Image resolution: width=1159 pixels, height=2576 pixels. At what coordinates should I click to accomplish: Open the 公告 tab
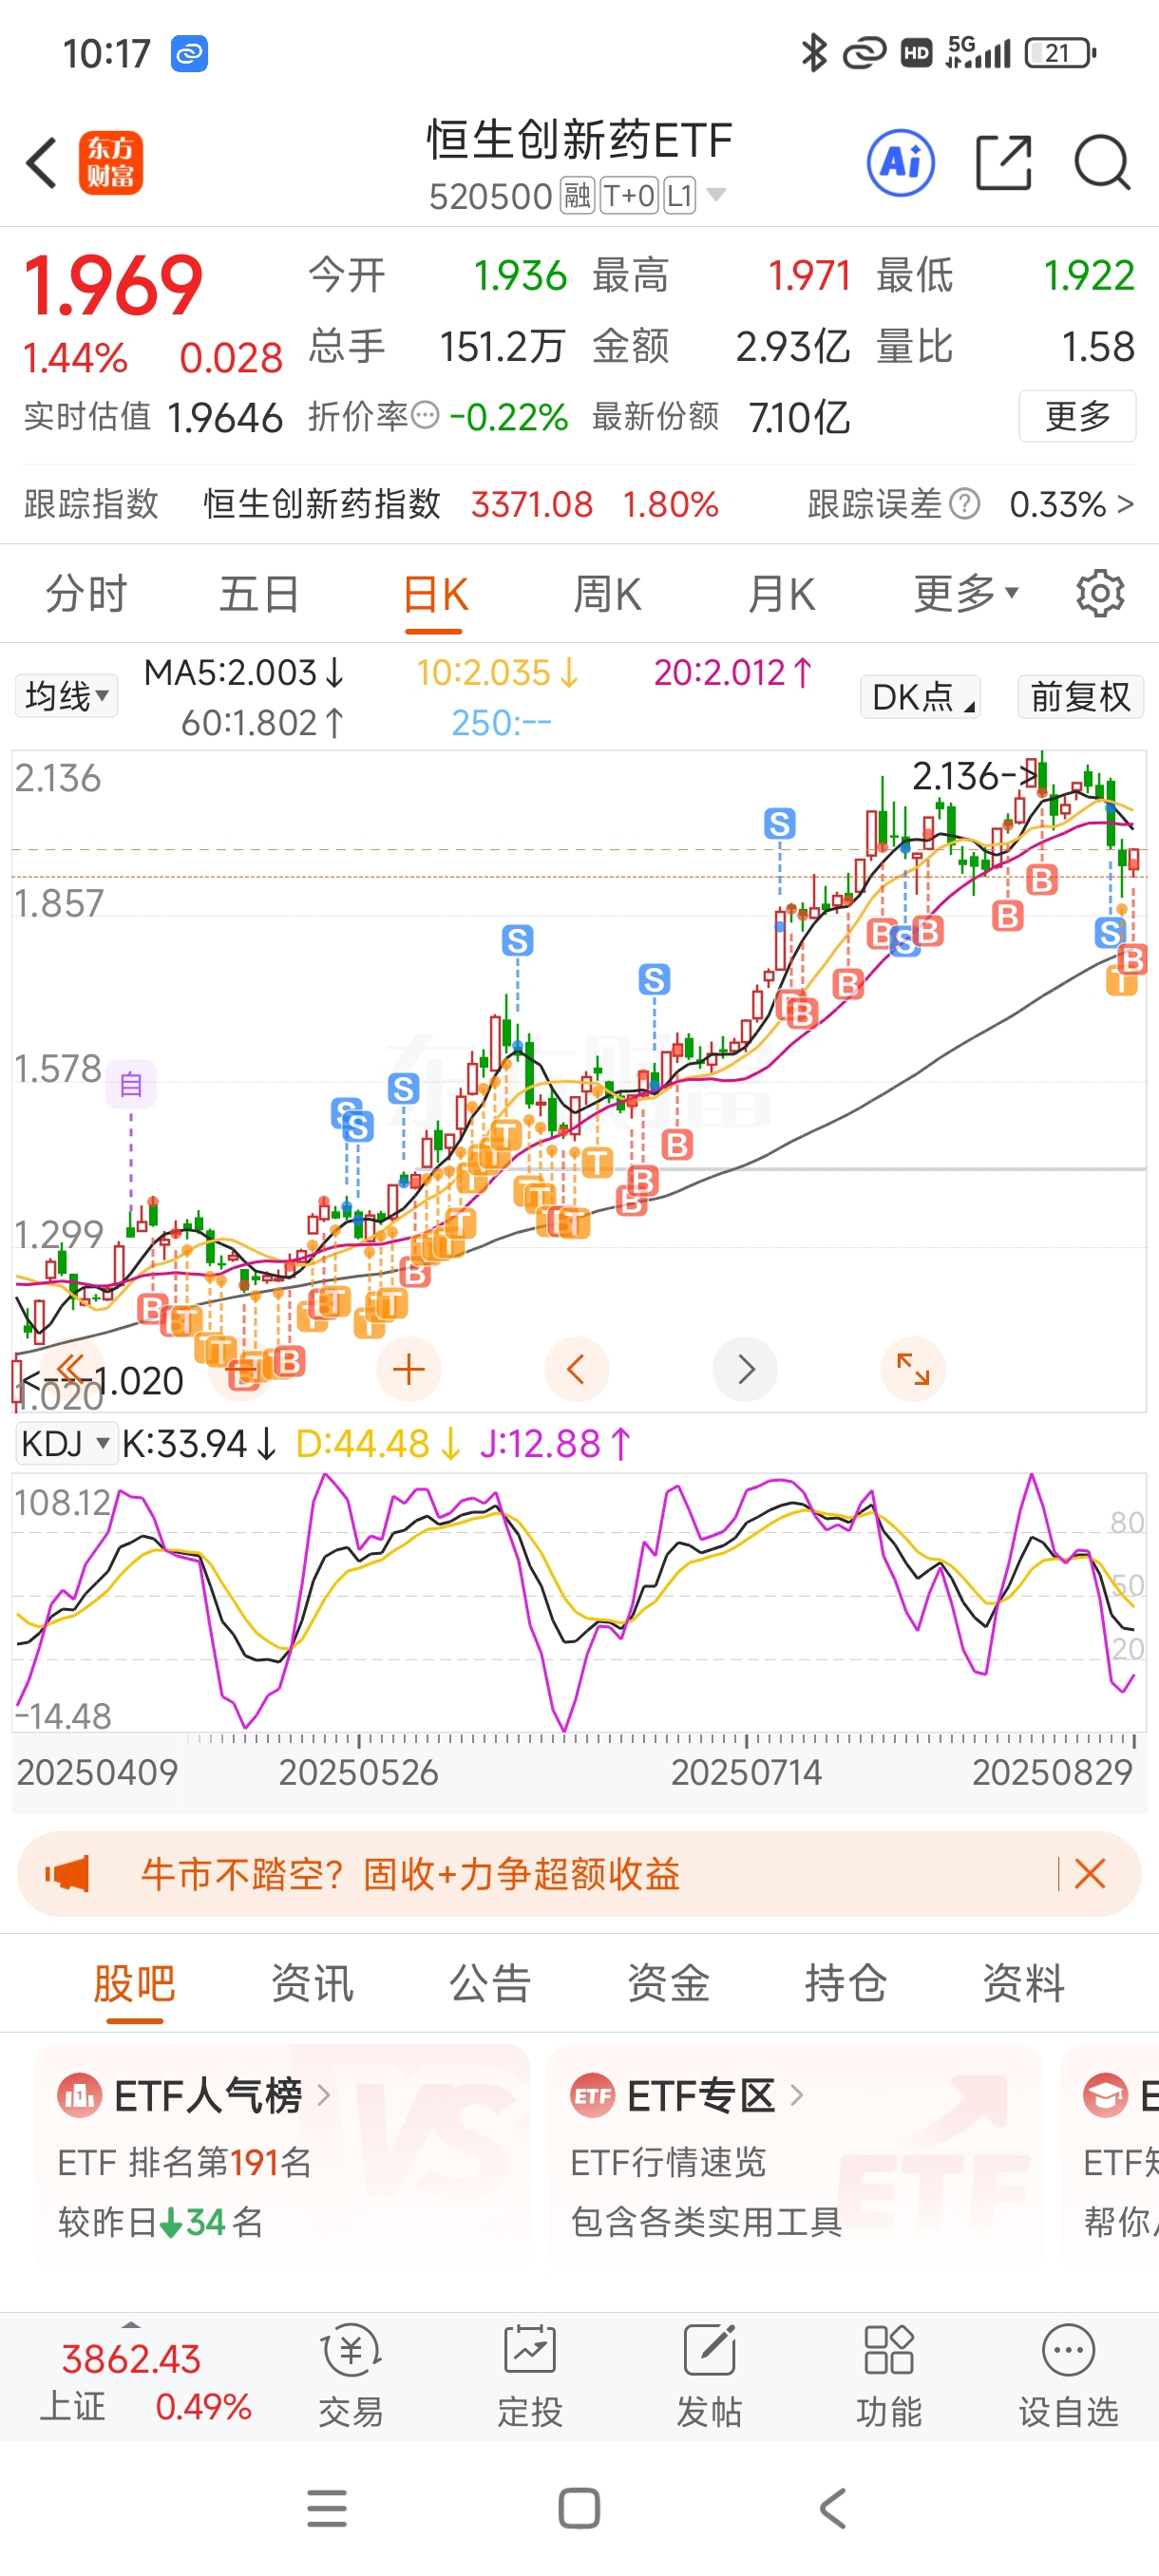click(x=490, y=1984)
